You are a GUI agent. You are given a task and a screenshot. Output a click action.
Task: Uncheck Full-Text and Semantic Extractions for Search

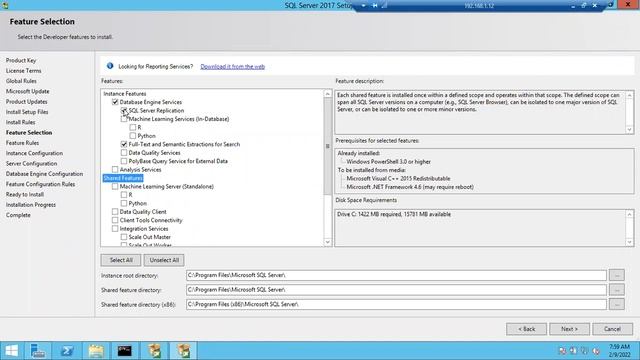click(124, 144)
